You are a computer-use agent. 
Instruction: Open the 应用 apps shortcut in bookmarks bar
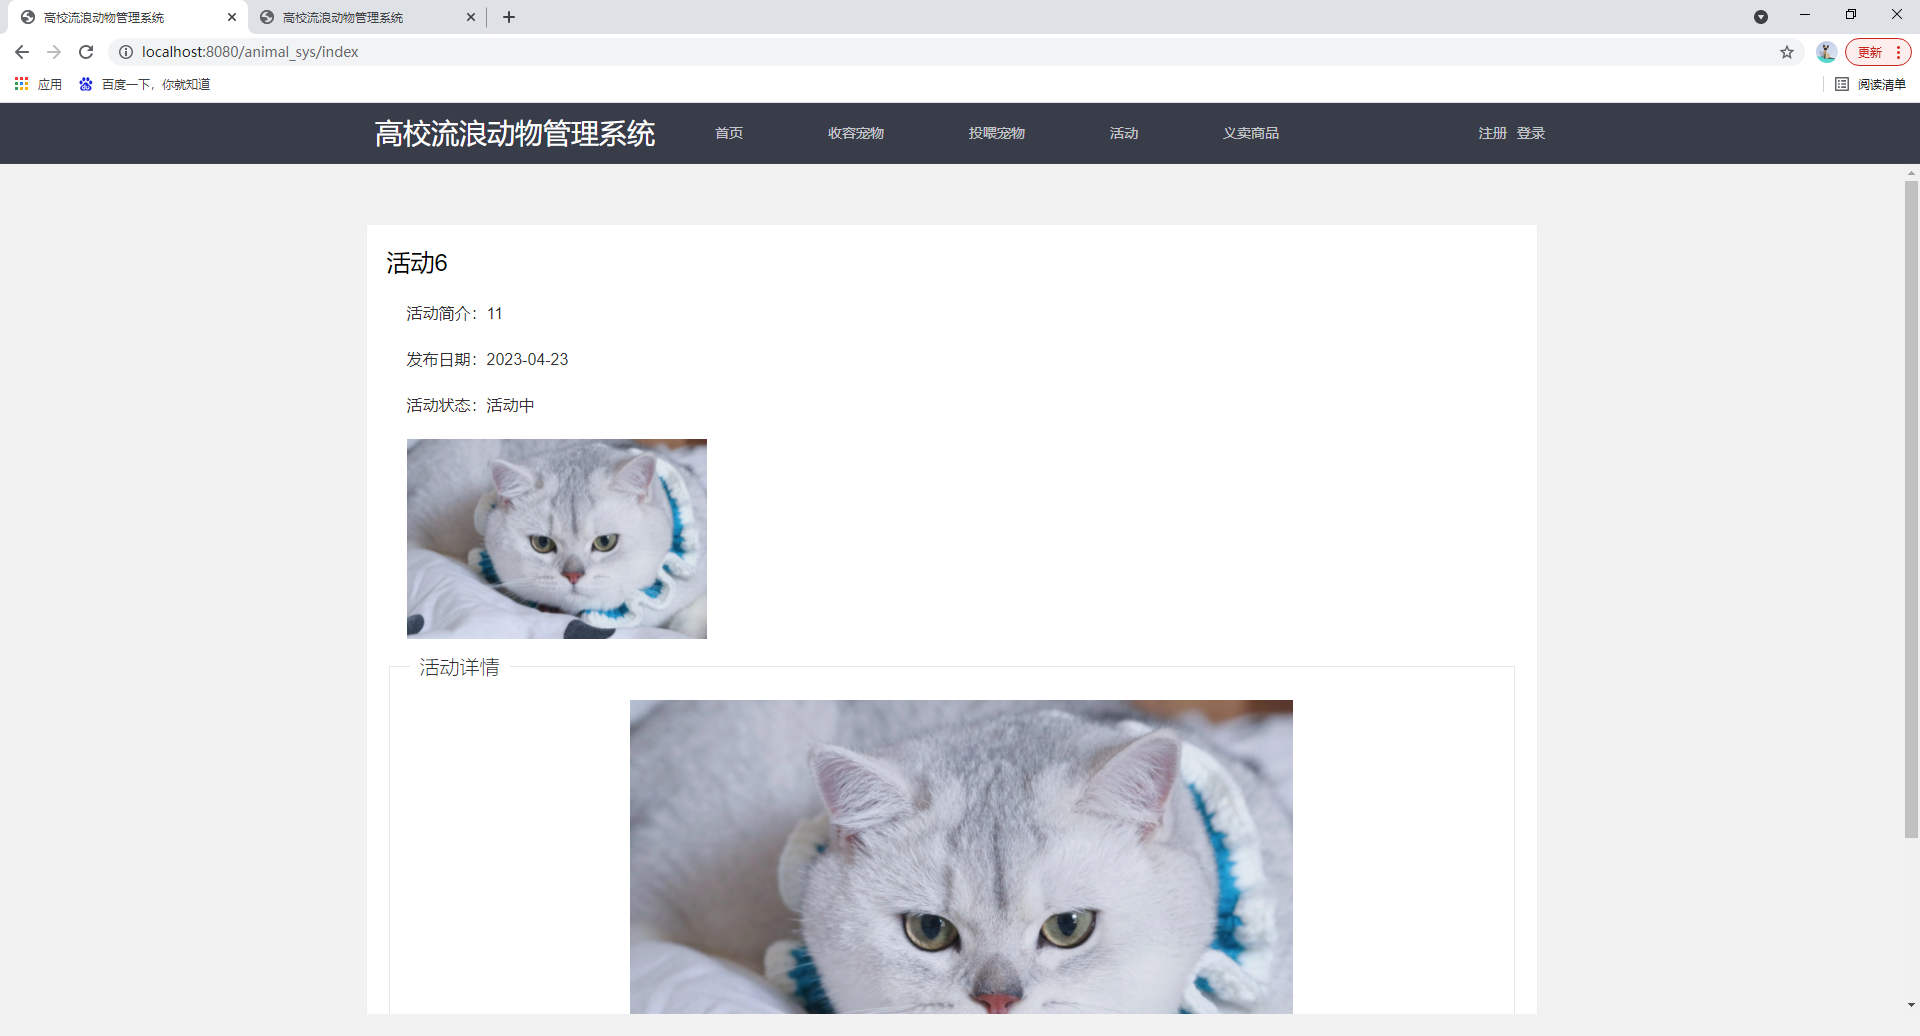[x=38, y=84]
